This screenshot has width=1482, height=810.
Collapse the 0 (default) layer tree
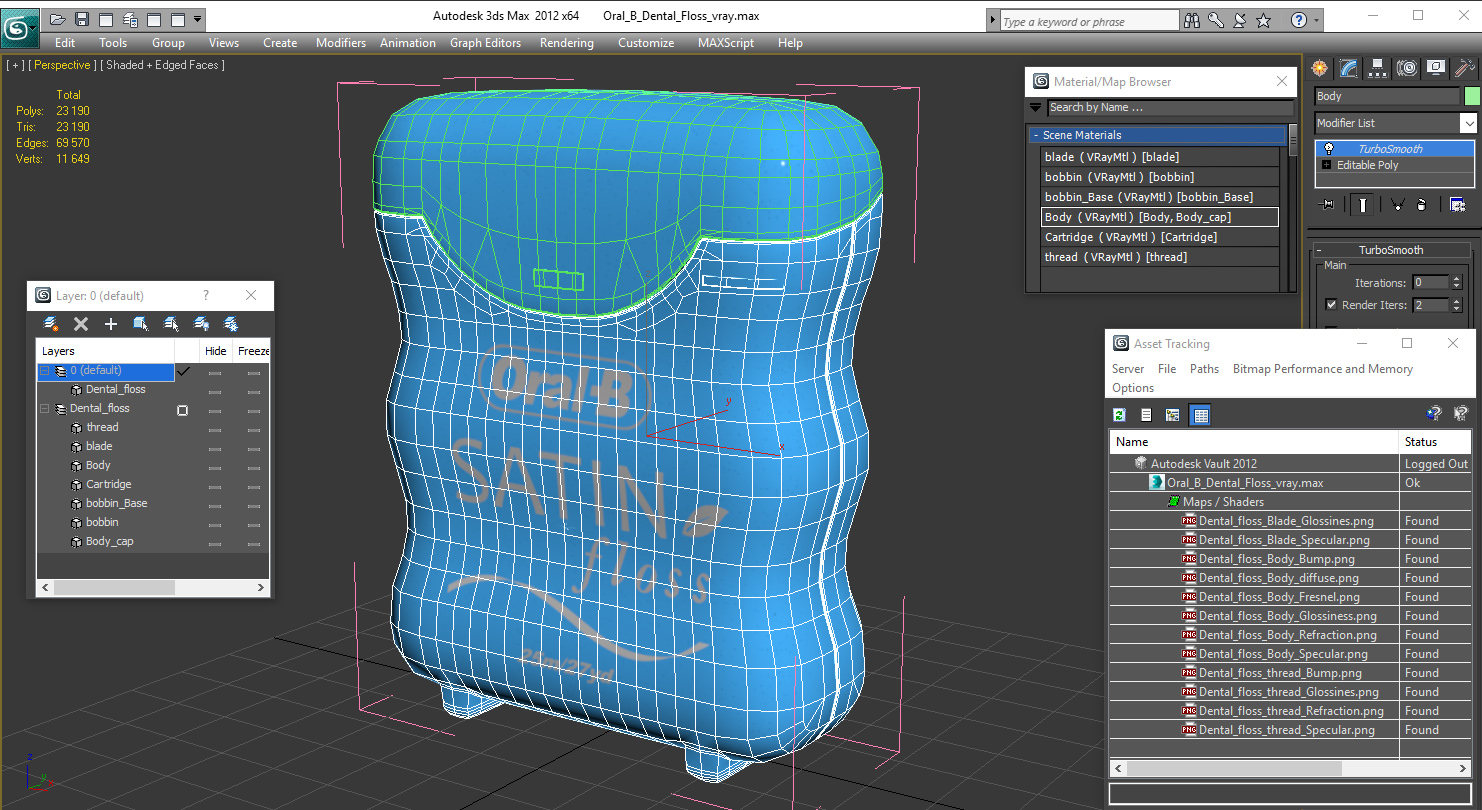pyautogui.click(x=45, y=371)
